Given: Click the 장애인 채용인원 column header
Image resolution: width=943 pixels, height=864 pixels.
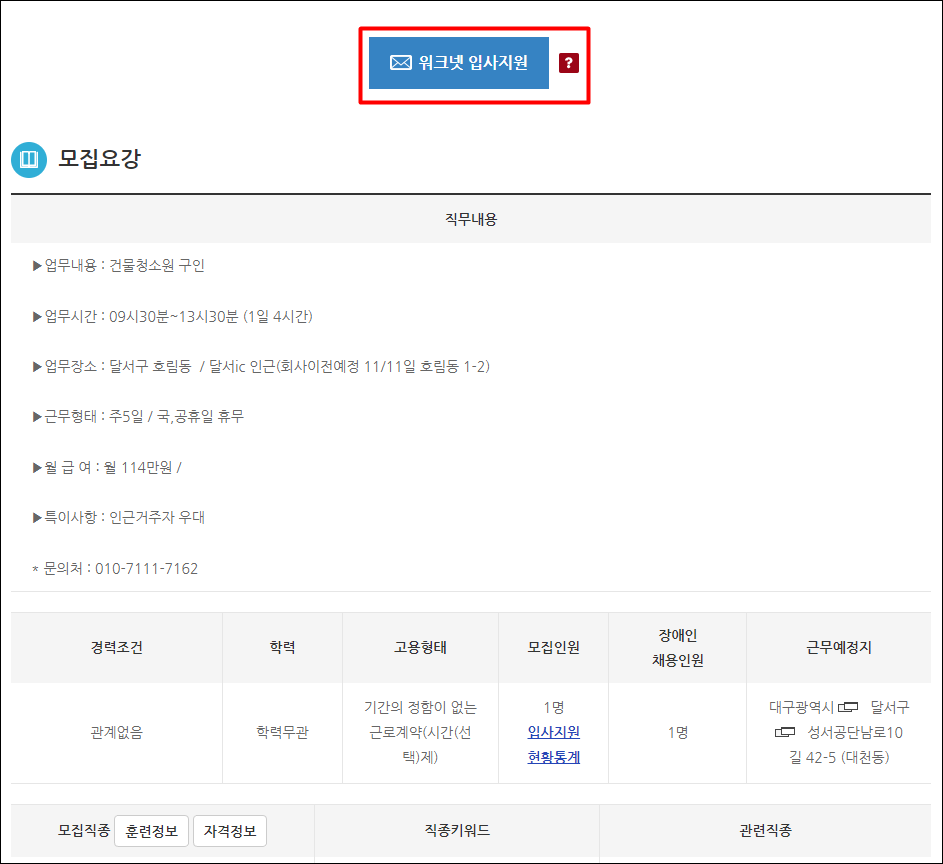Looking at the screenshot, I should pyautogui.click(x=678, y=648).
